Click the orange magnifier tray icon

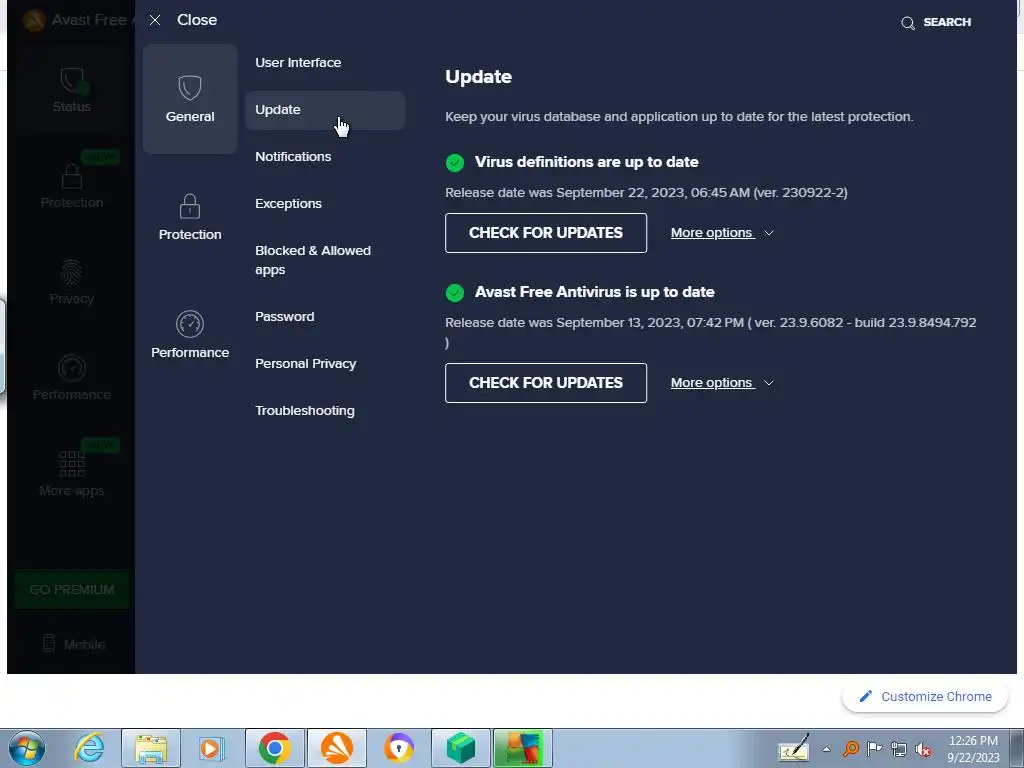tap(850, 749)
